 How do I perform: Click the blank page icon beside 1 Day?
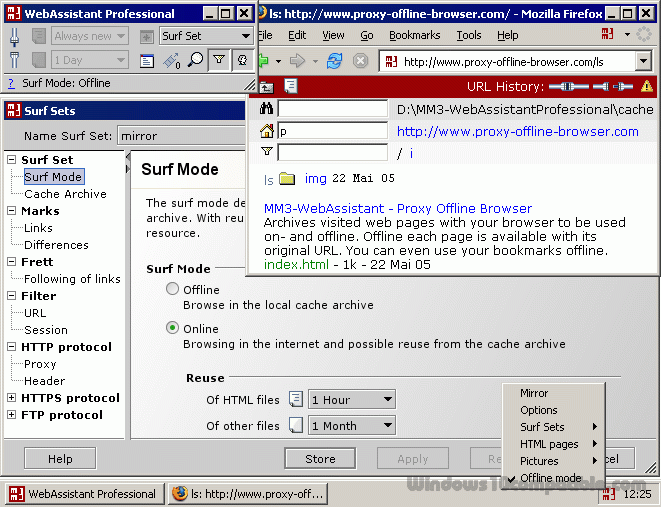[38, 60]
